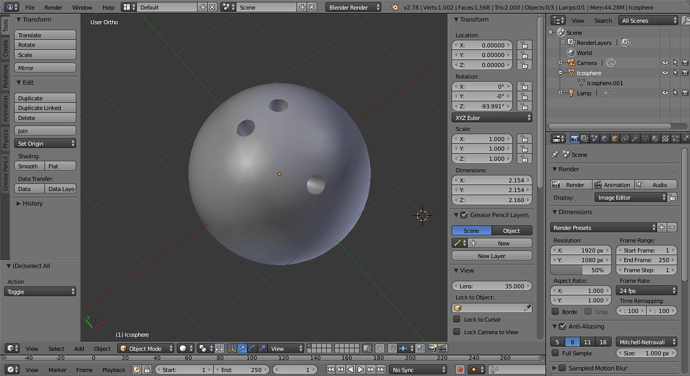The width and height of the screenshot is (690, 376).
Task: Enable the rotate manipulator arc icon
Action: click(x=252, y=348)
